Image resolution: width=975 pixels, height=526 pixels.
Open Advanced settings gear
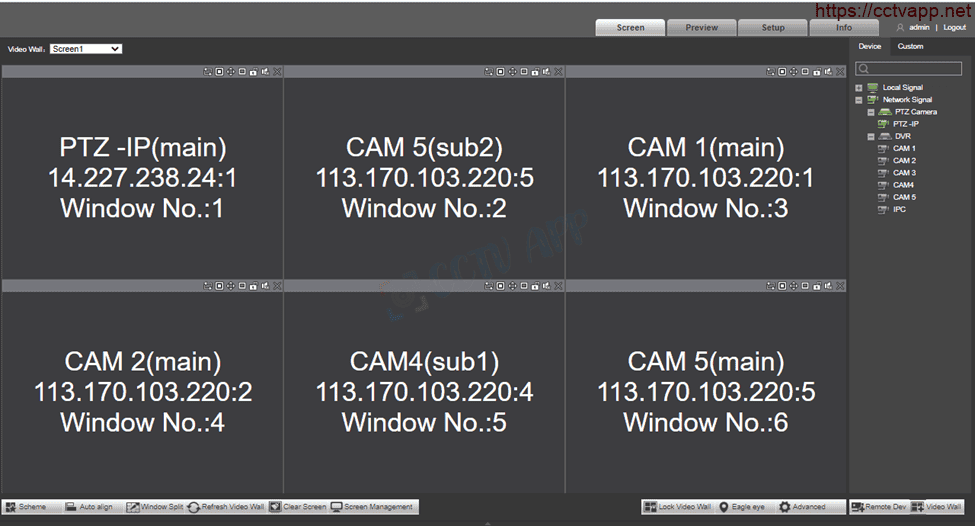(802, 507)
